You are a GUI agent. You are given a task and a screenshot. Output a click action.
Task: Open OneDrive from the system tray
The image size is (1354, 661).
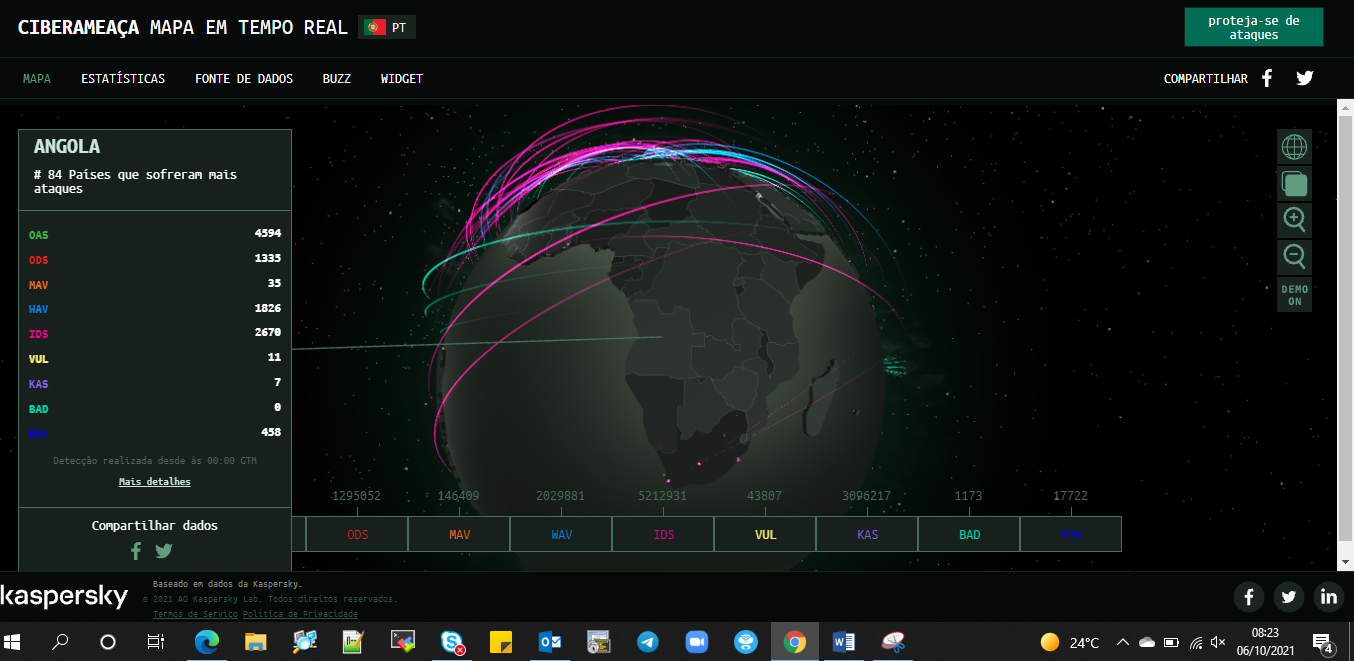1147,642
